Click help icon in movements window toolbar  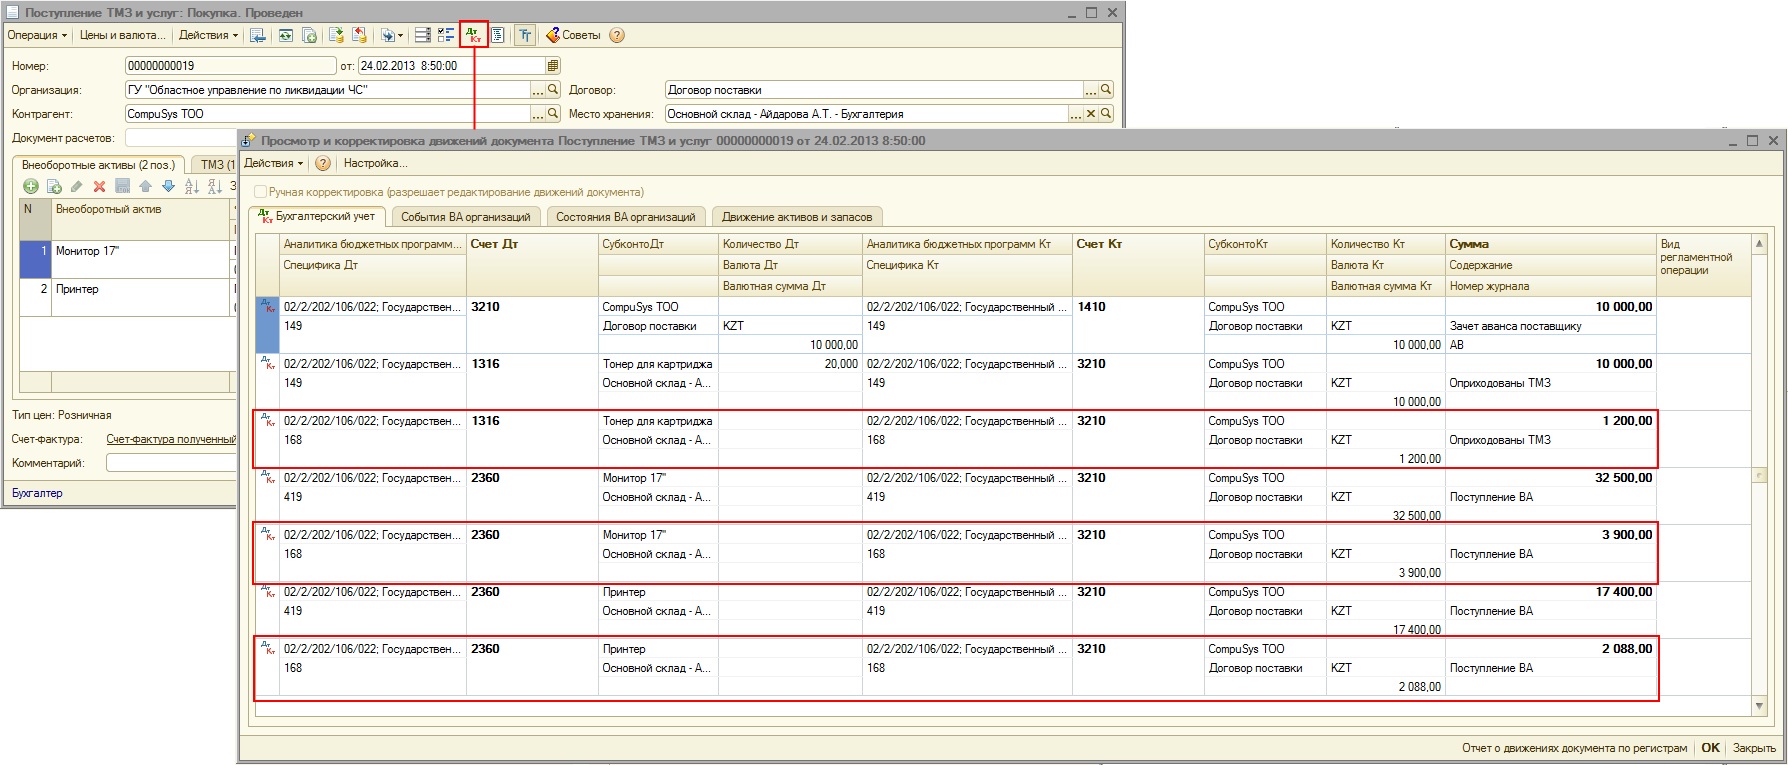(x=323, y=163)
